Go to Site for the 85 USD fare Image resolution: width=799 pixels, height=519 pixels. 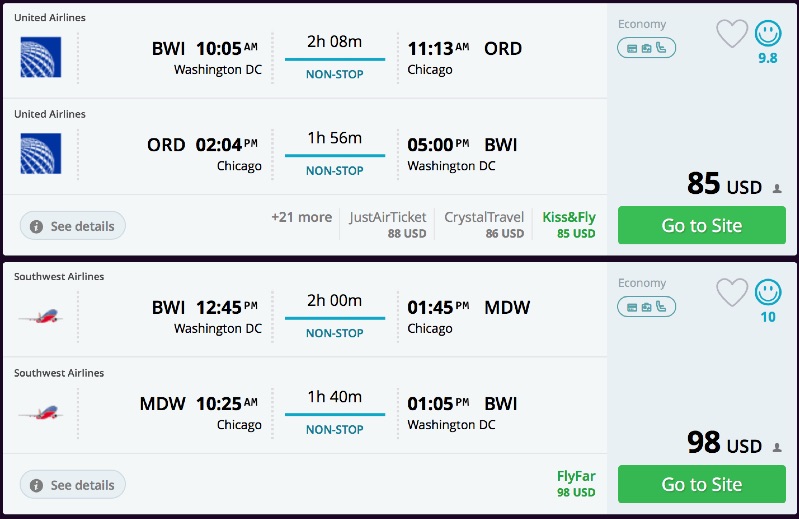click(701, 225)
